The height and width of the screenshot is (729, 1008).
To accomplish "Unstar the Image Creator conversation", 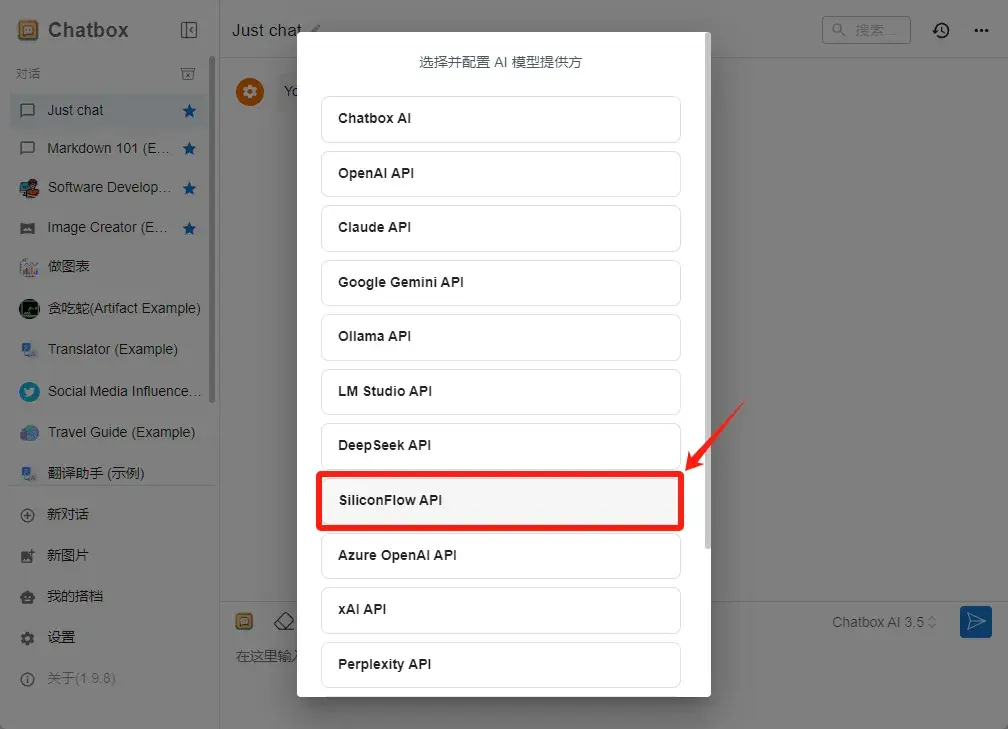I will point(189,228).
